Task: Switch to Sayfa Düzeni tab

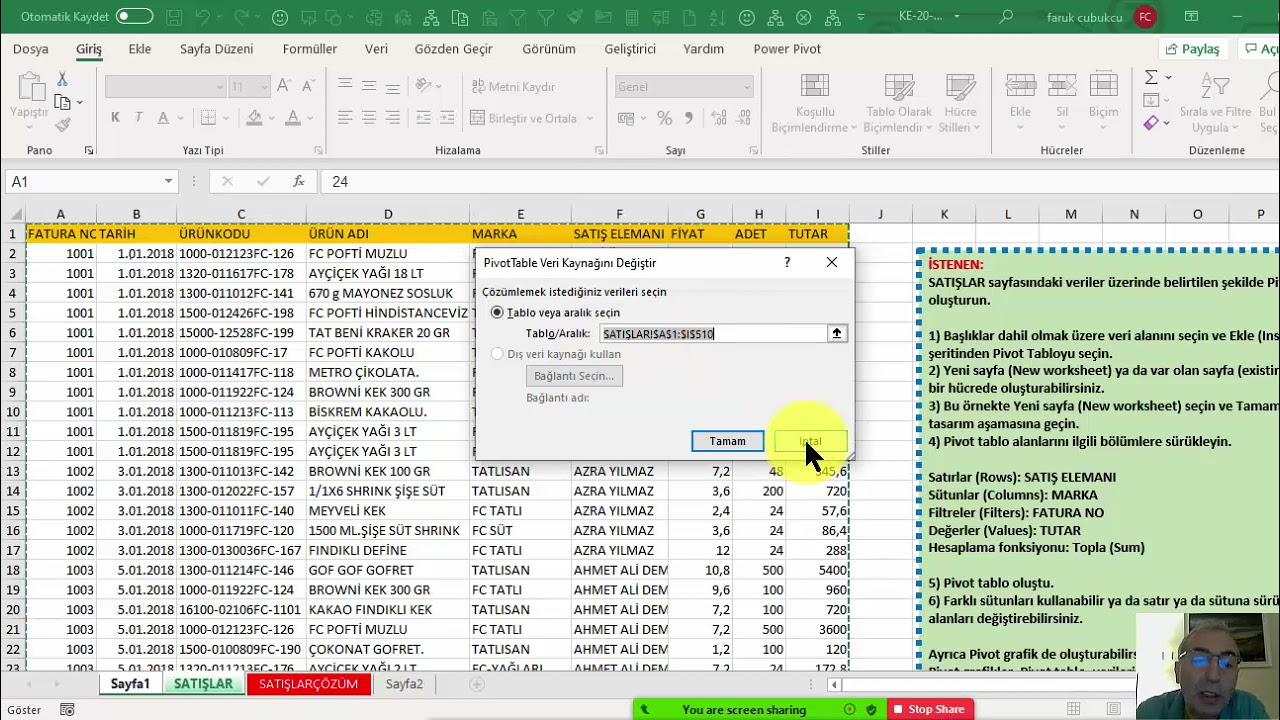Action: pyautogui.click(x=217, y=49)
